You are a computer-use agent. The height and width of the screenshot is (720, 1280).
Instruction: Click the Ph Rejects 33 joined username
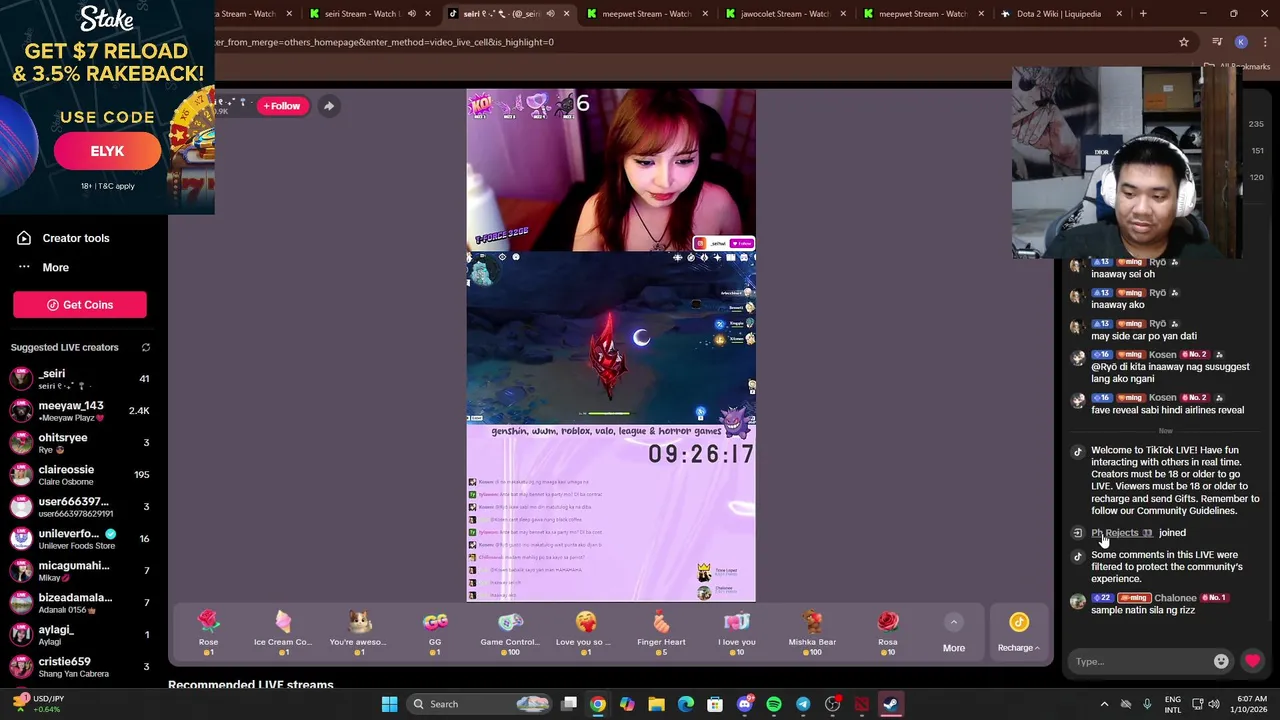(1121, 533)
